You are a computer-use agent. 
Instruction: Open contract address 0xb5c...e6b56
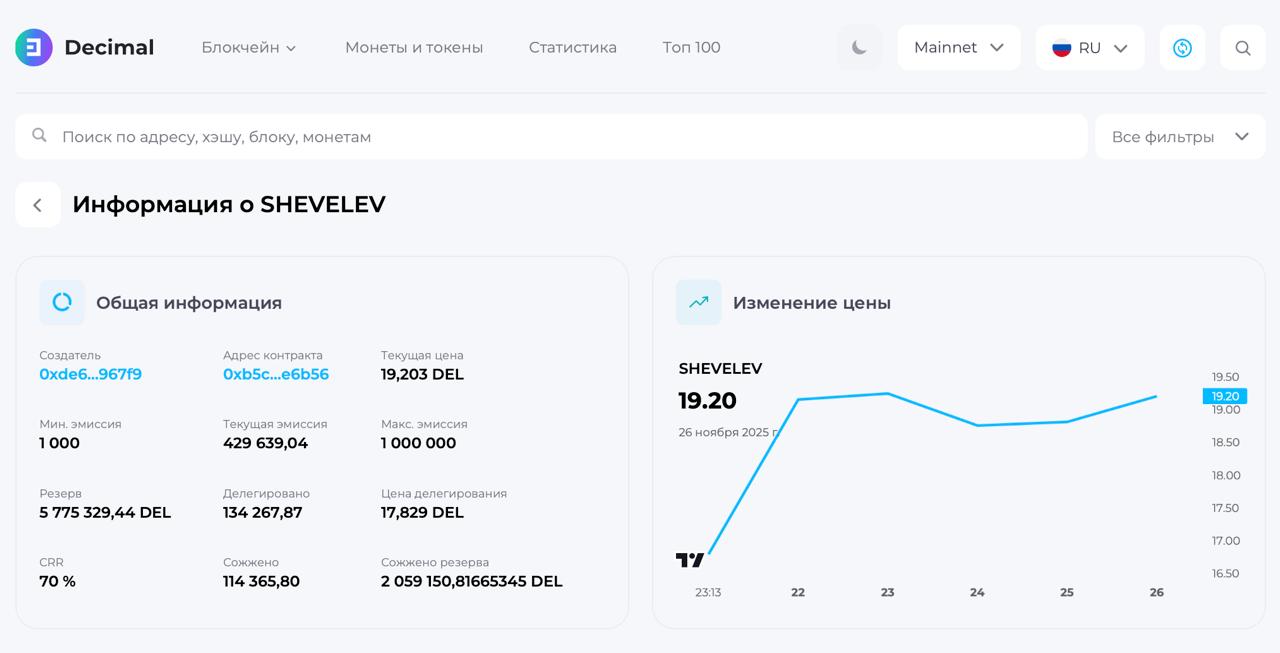point(276,374)
